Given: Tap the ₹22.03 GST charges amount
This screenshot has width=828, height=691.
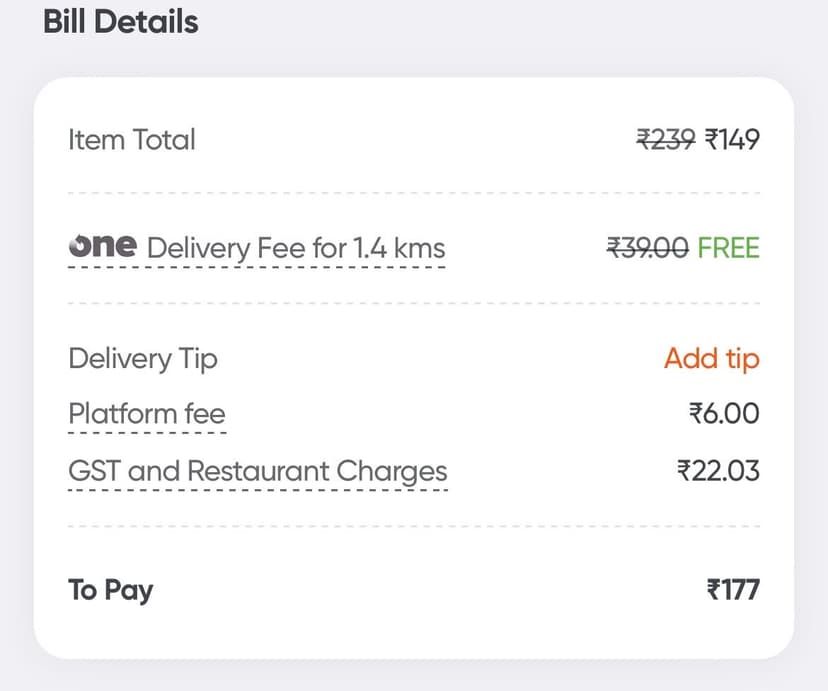Looking at the screenshot, I should pyautogui.click(x=718, y=470).
